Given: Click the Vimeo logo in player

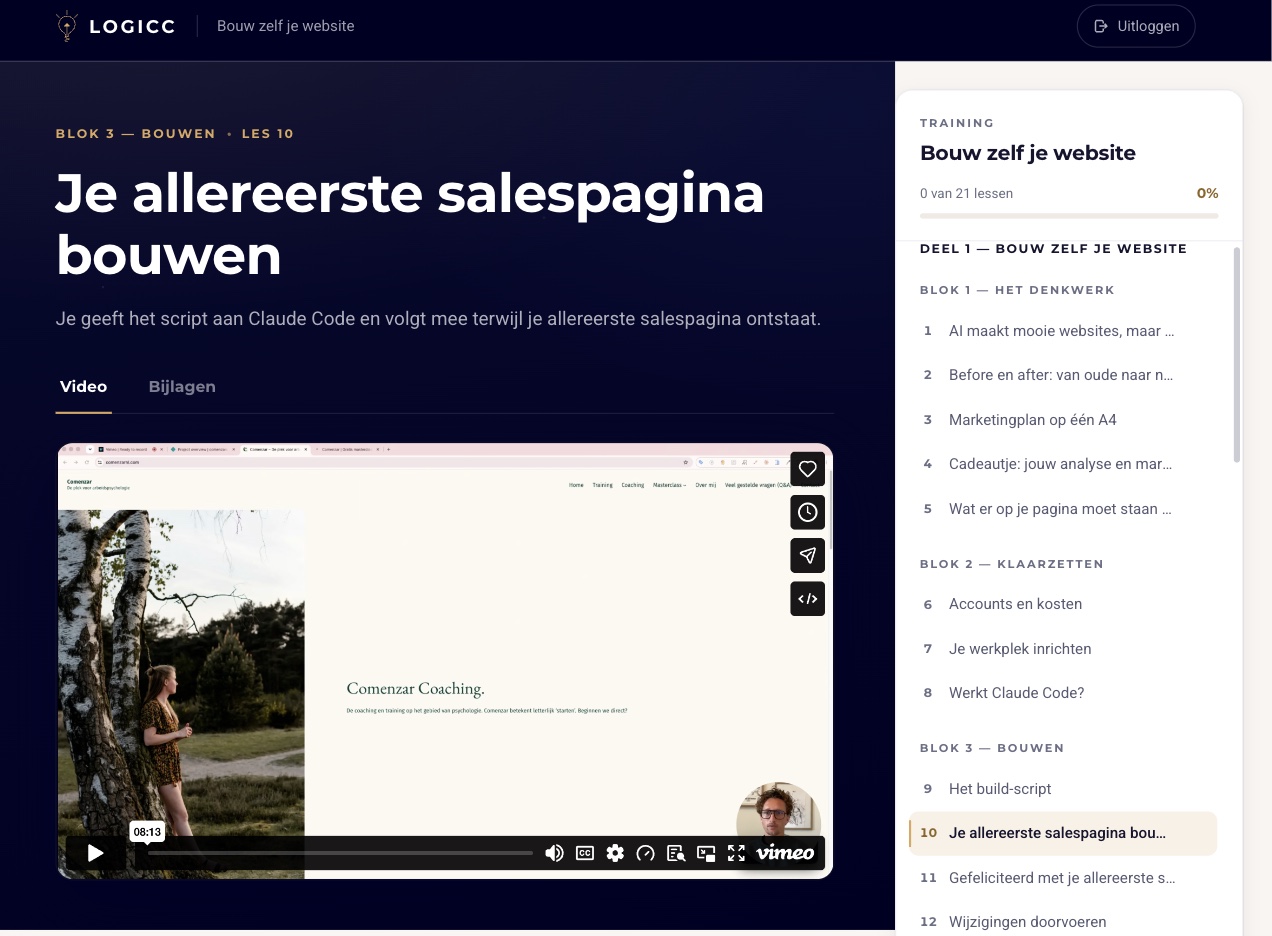Looking at the screenshot, I should (785, 853).
